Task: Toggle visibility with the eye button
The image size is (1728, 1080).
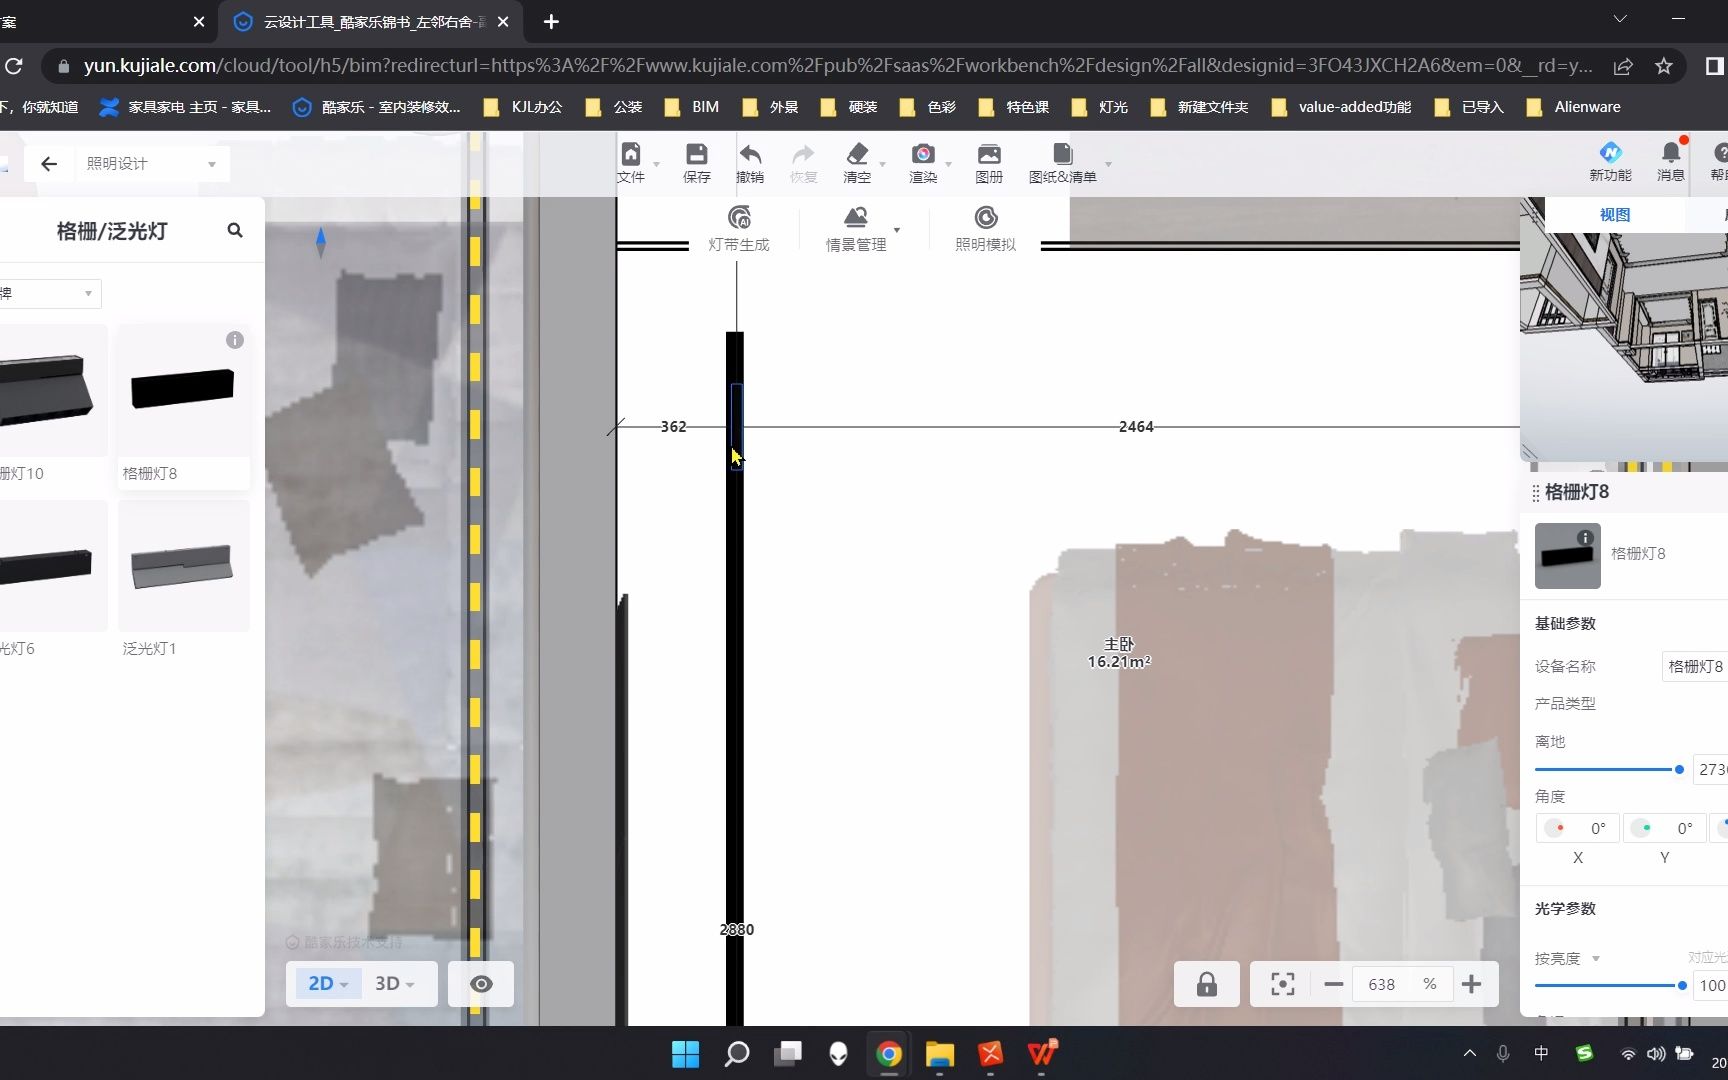Action: [x=481, y=984]
